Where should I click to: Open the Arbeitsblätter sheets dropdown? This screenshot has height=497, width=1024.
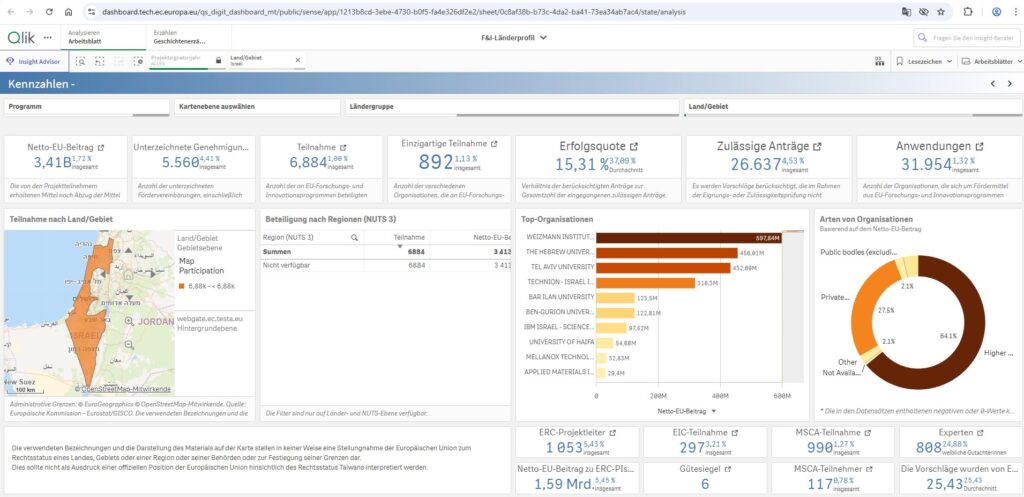tap(991, 61)
